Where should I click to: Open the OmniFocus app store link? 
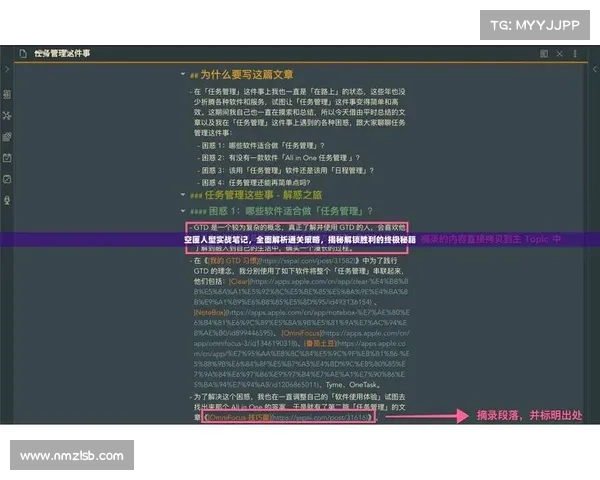301,333
